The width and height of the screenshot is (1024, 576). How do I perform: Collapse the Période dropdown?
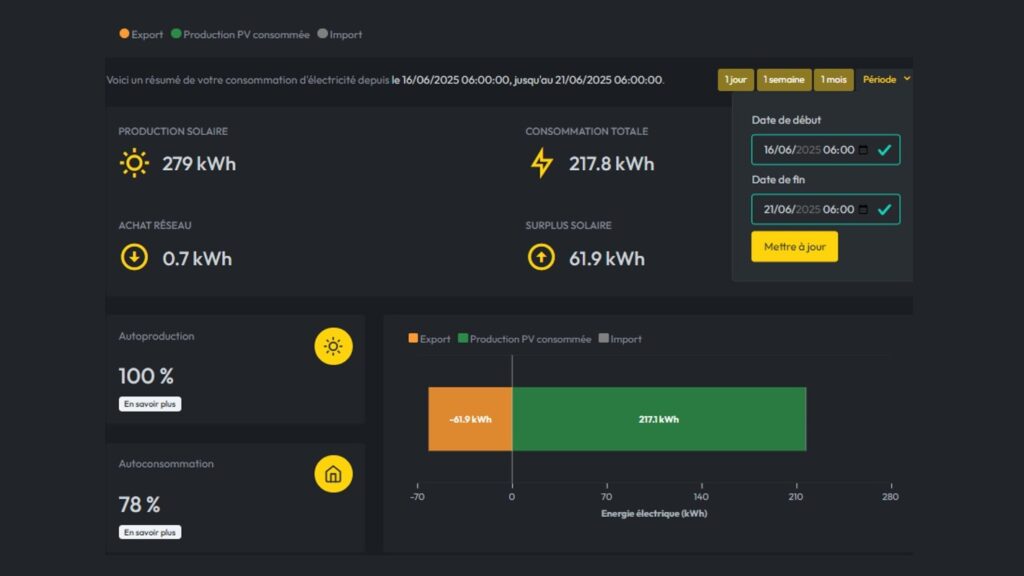click(886, 79)
